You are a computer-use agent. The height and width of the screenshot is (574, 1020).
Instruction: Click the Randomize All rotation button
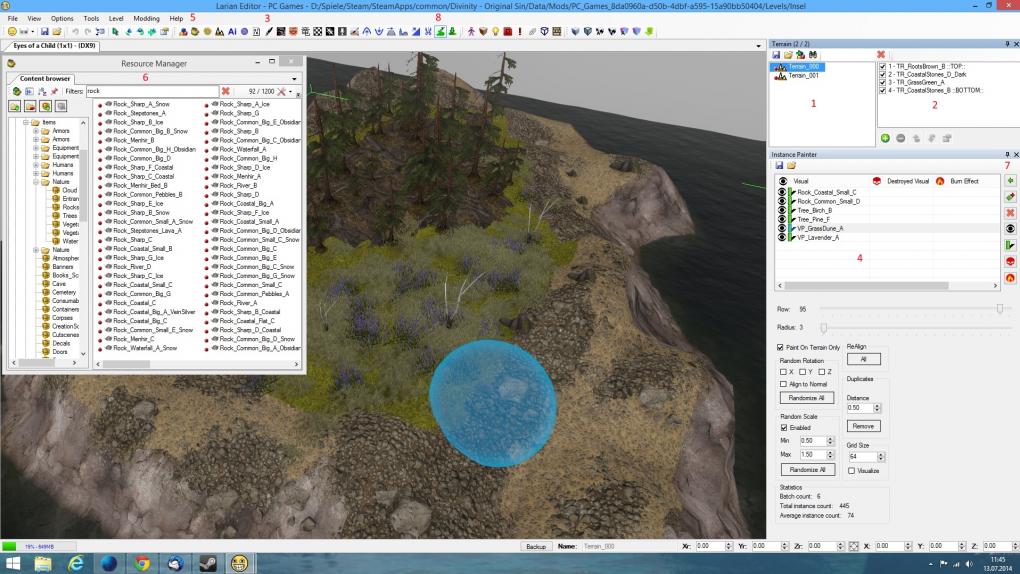point(807,398)
